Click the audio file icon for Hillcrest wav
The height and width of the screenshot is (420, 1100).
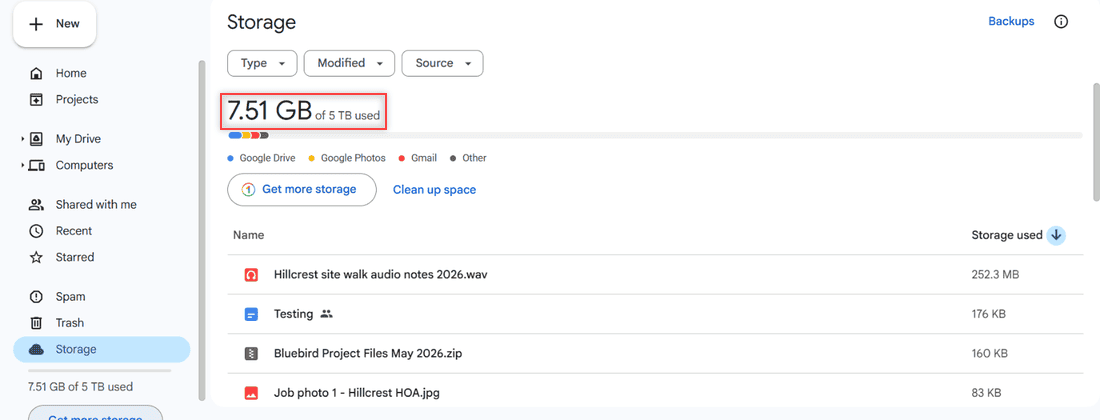click(251, 275)
